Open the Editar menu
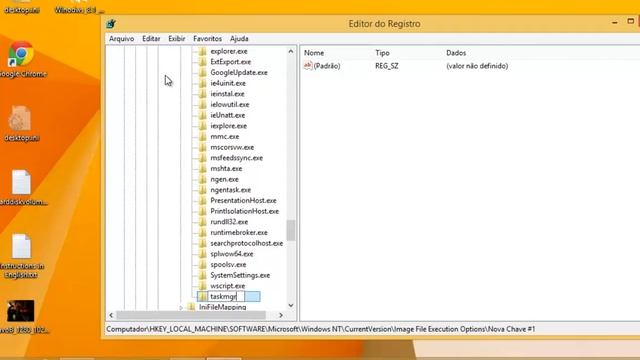Viewport: 640px width, 360px height. (151, 39)
